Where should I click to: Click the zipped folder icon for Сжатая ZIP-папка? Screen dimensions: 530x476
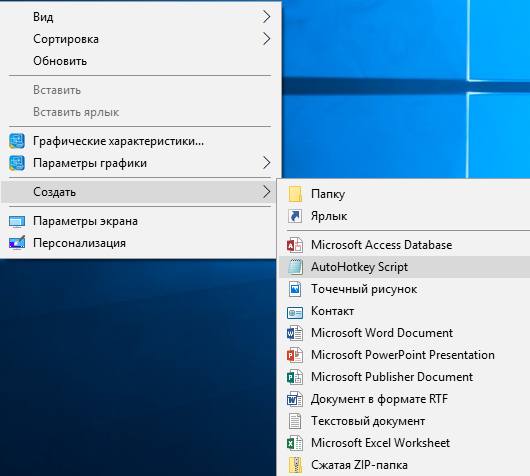tap(295, 465)
